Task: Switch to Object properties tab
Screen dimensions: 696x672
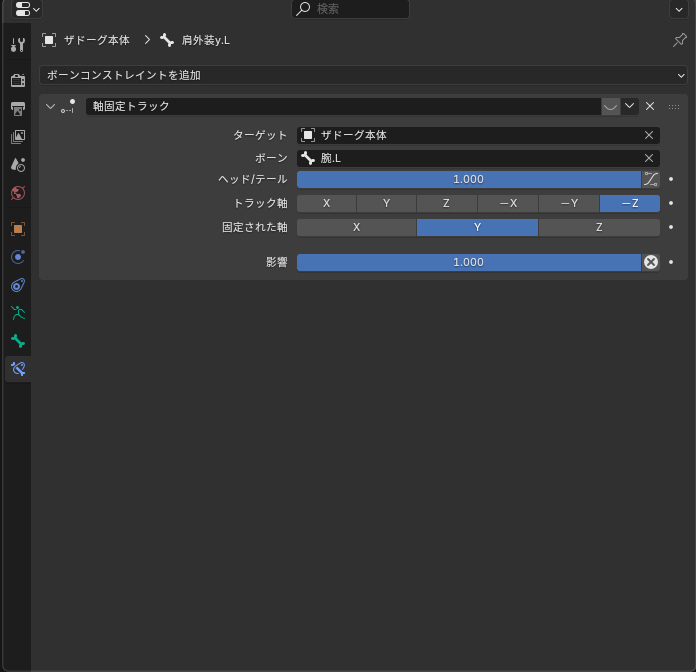Action: click(18, 228)
